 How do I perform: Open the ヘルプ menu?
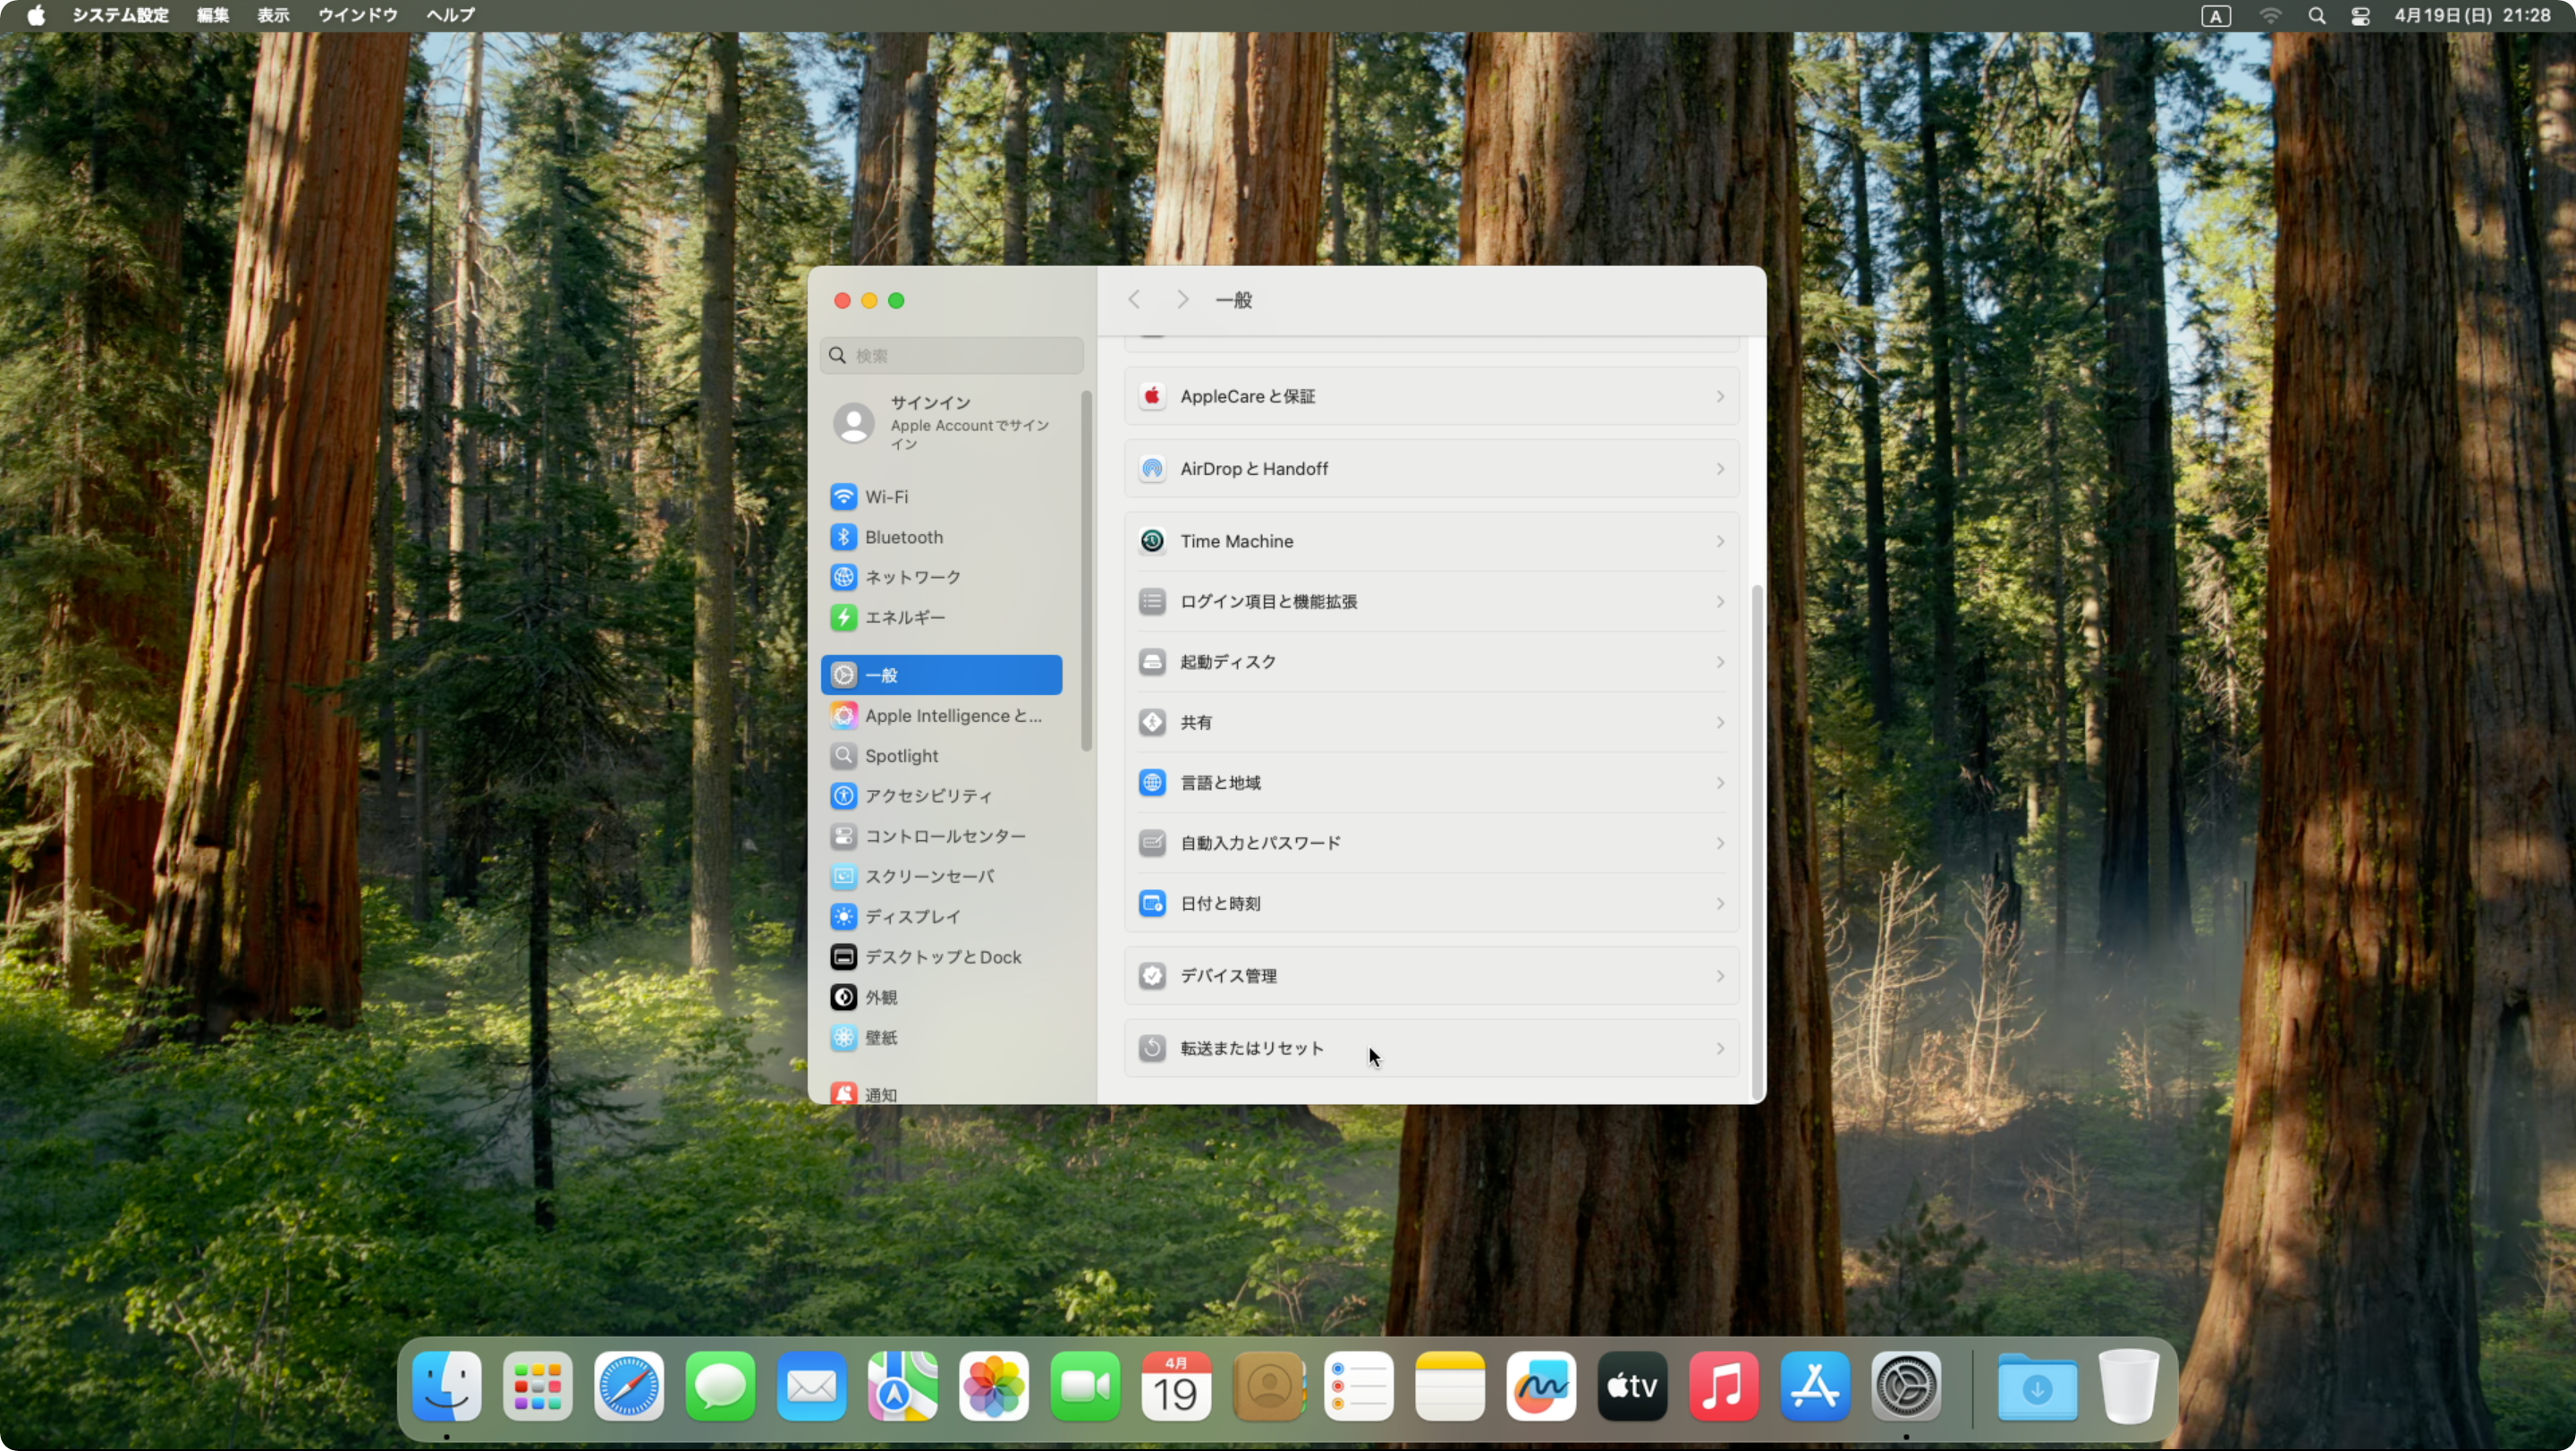click(x=450, y=15)
